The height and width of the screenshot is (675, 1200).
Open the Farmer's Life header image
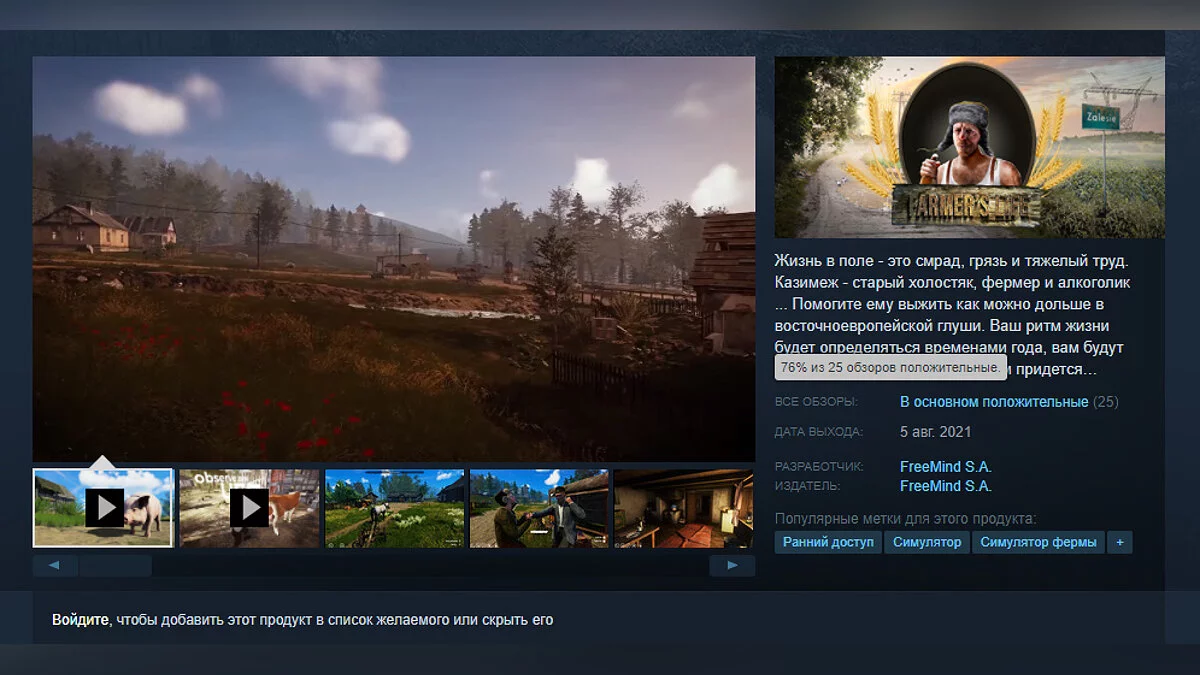(969, 147)
